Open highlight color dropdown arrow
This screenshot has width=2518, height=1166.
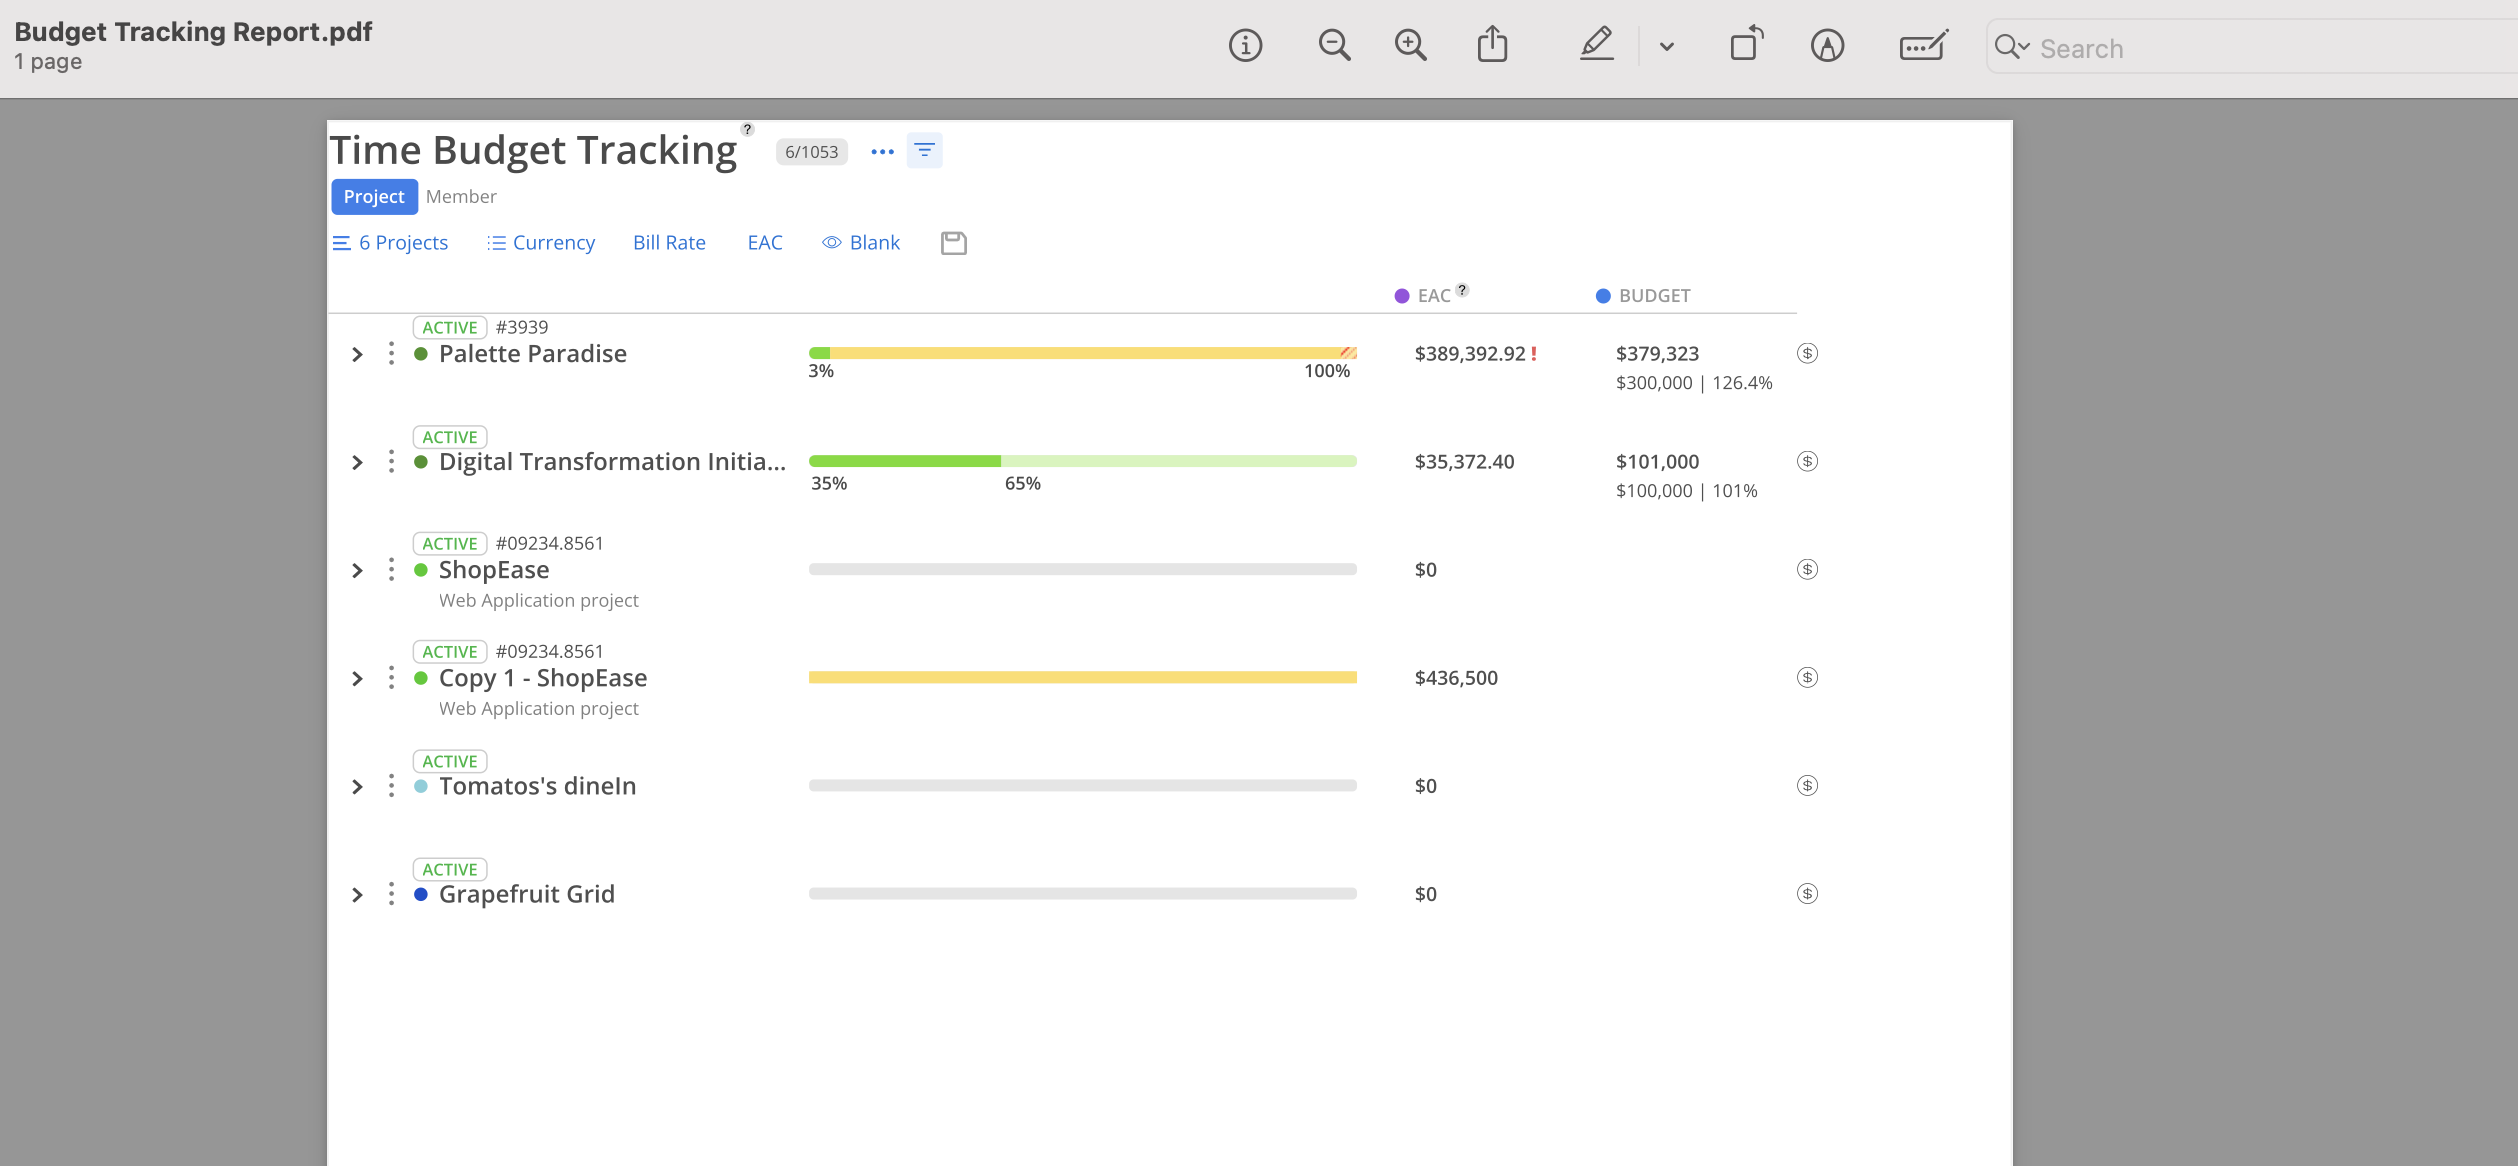1666,47
